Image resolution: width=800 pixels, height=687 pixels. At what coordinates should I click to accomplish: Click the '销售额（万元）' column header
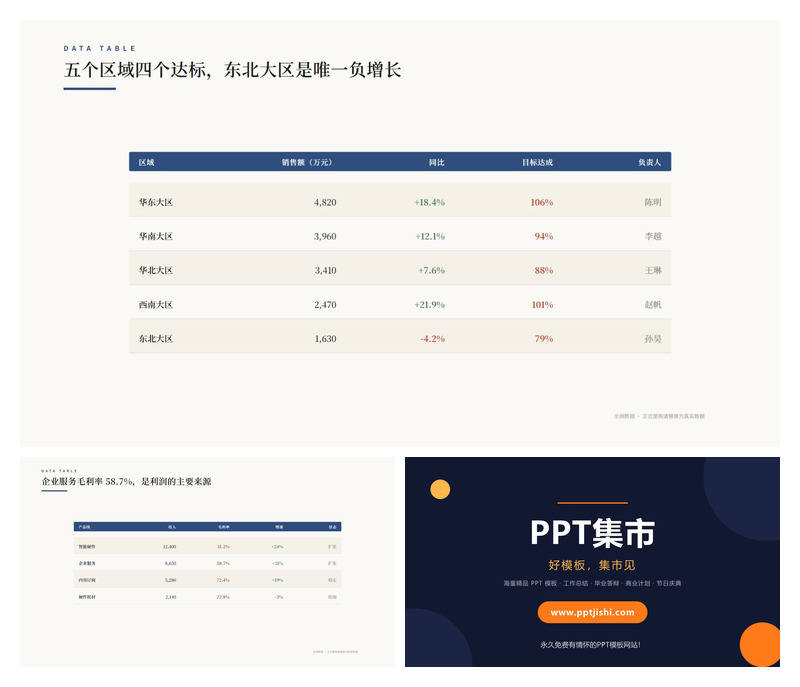pyautogui.click(x=307, y=162)
